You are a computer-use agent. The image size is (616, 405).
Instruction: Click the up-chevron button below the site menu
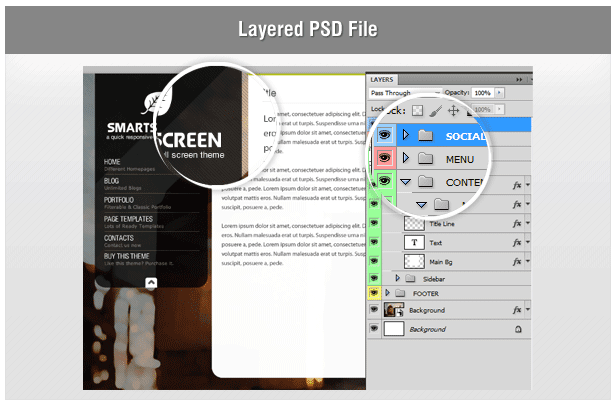pos(151,282)
